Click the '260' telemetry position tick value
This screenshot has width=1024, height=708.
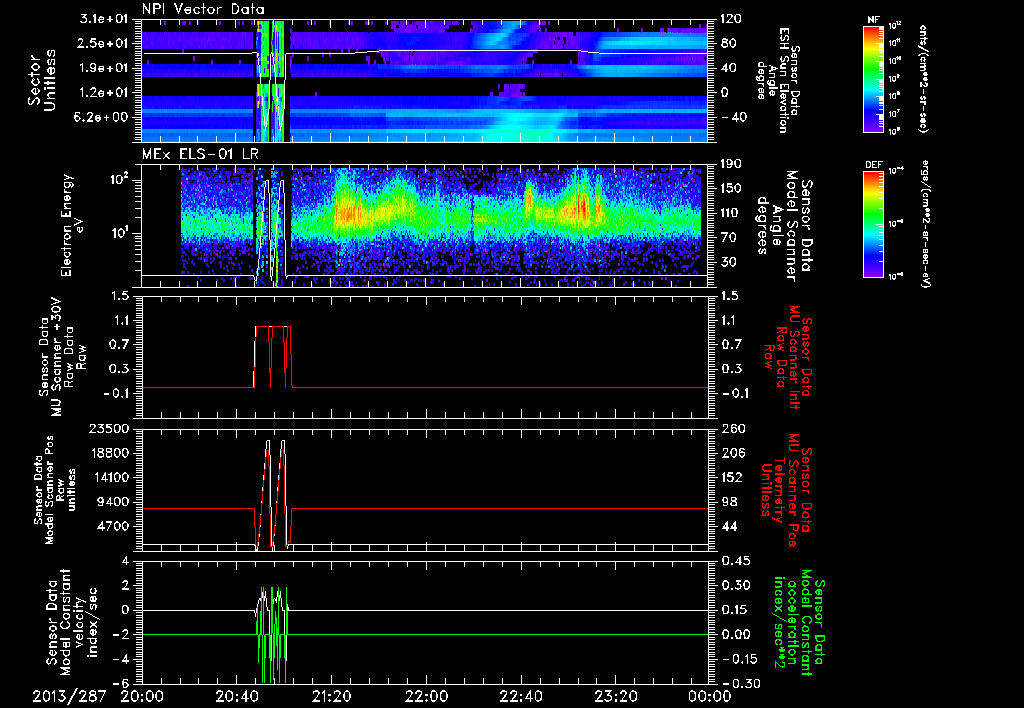(x=731, y=428)
